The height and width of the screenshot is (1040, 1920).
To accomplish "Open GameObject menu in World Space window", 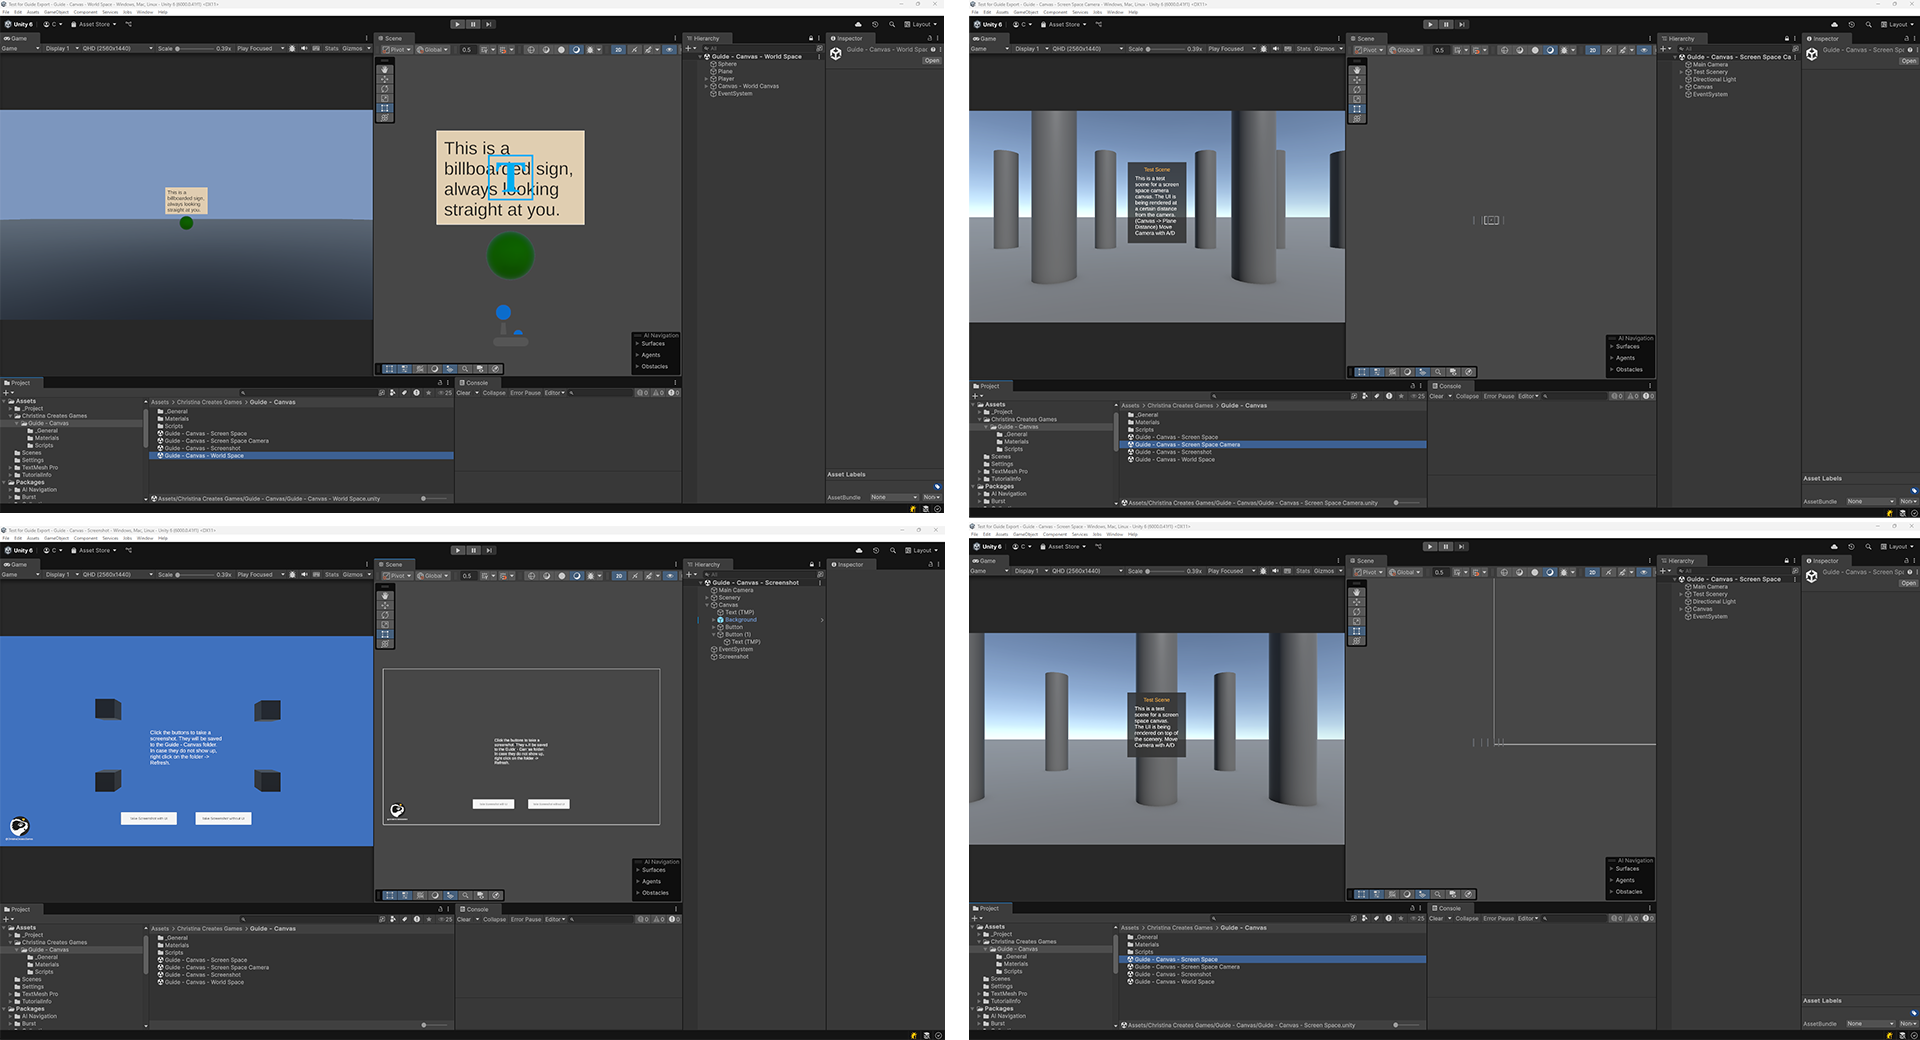I will 56,12.
